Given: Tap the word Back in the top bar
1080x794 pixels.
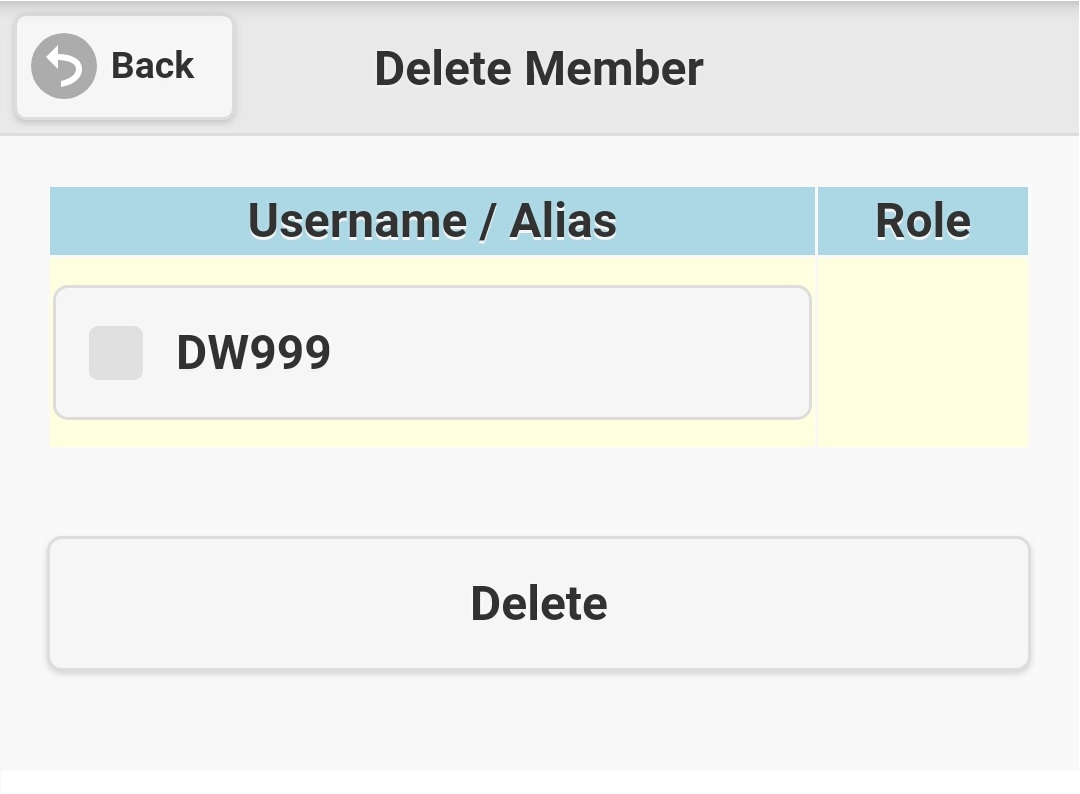Looking at the screenshot, I should pos(152,66).
